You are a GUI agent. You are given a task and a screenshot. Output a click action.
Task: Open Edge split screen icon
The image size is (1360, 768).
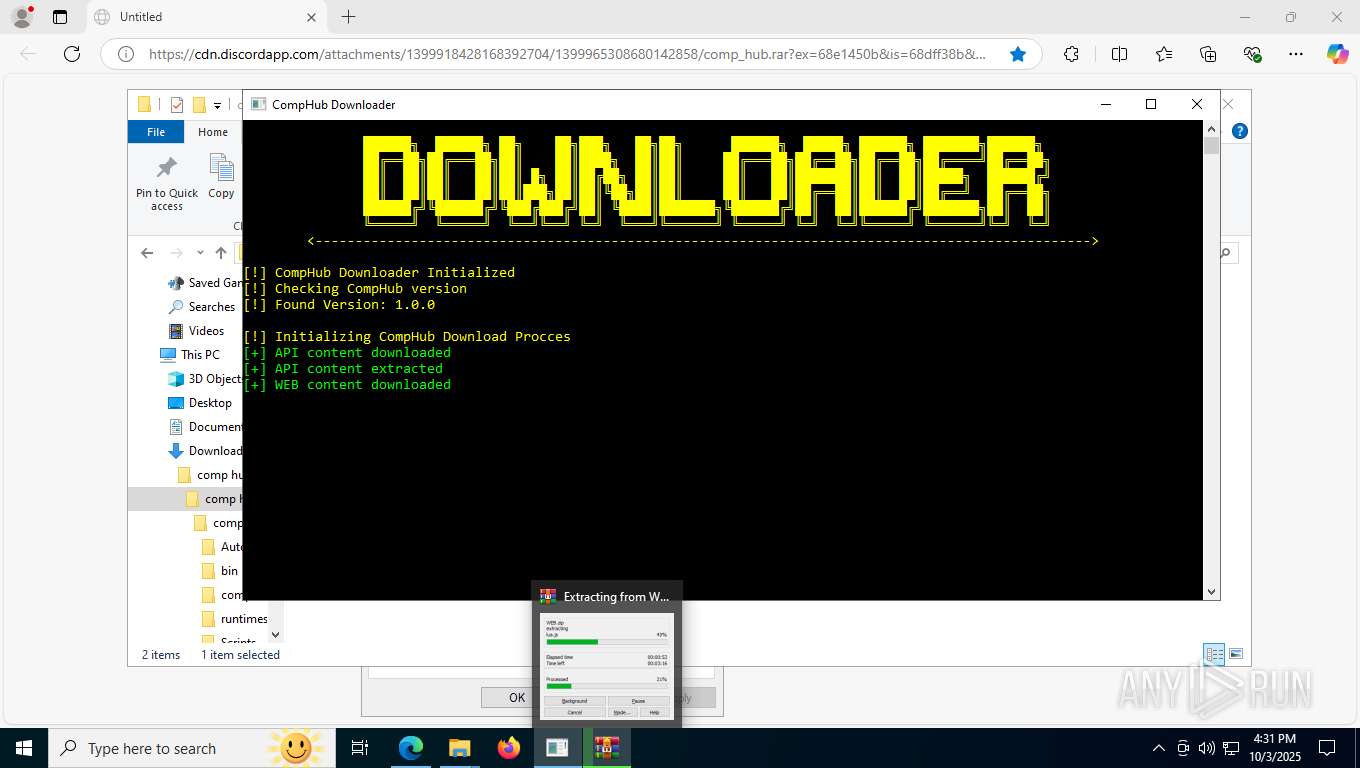tap(1119, 54)
